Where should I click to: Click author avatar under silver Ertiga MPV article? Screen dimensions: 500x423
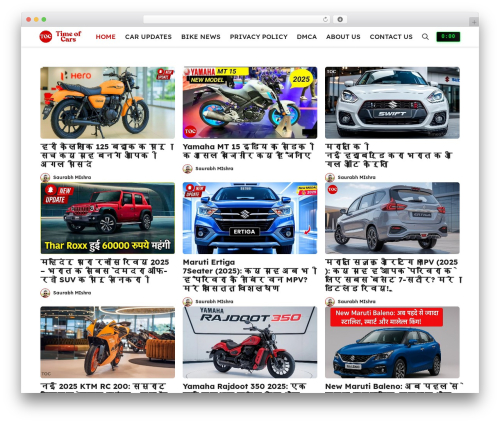(330, 302)
